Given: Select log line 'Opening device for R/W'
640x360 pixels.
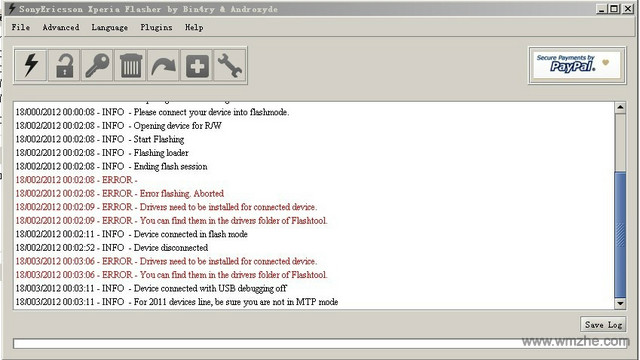Looking at the screenshot, I should coord(118,125).
